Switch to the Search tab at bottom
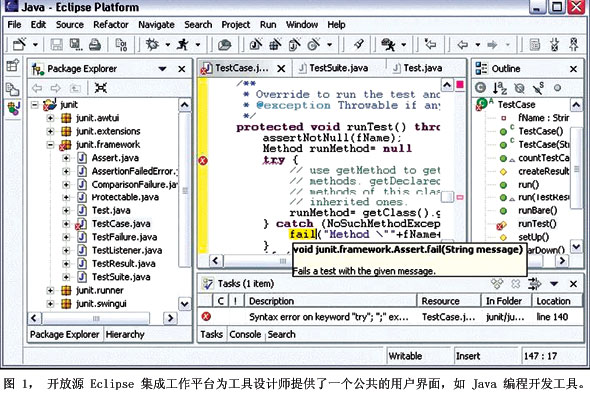Viewport: 590px width, 394px height. (x=281, y=334)
